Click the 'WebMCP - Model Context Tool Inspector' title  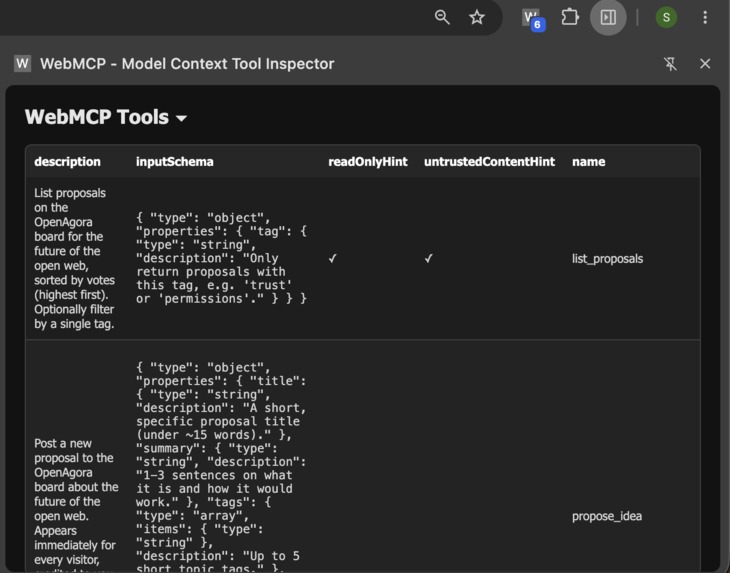tap(187, 64)
